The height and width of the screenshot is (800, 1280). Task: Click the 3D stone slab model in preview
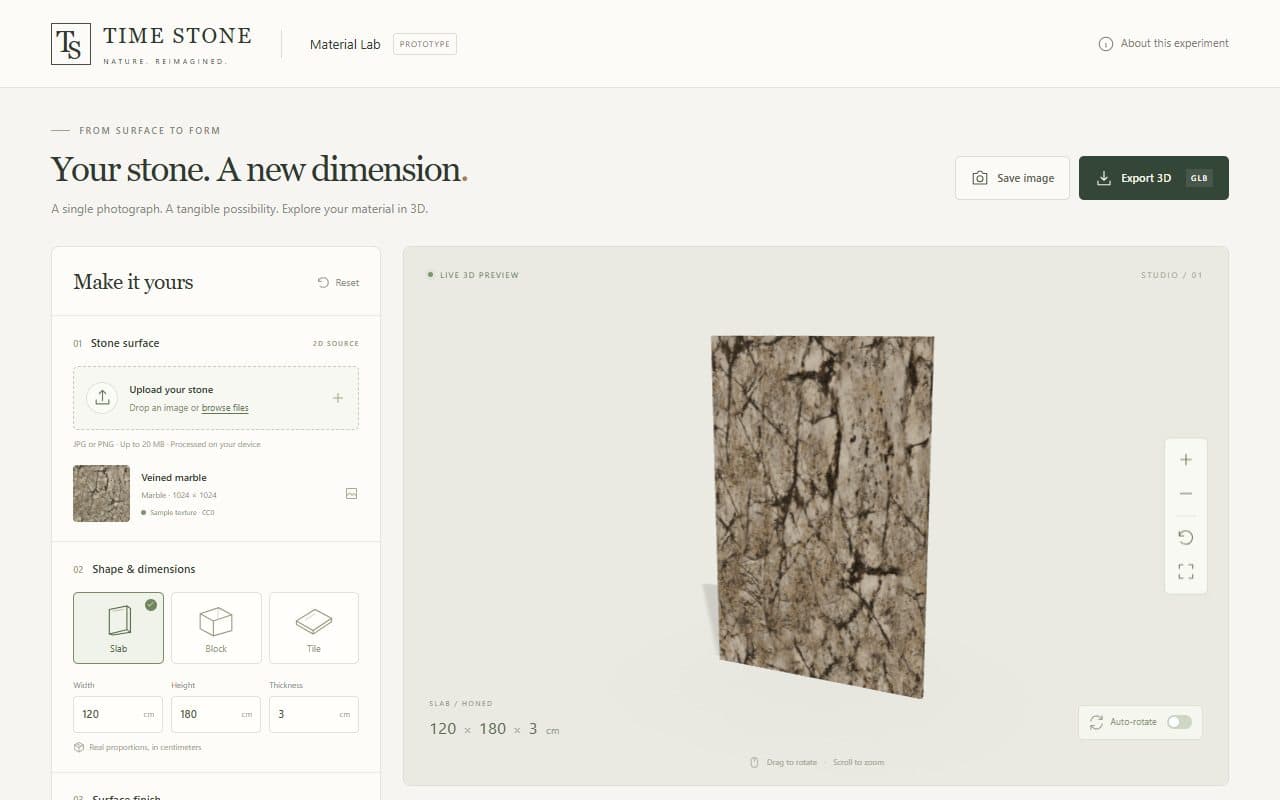point(822,515)
